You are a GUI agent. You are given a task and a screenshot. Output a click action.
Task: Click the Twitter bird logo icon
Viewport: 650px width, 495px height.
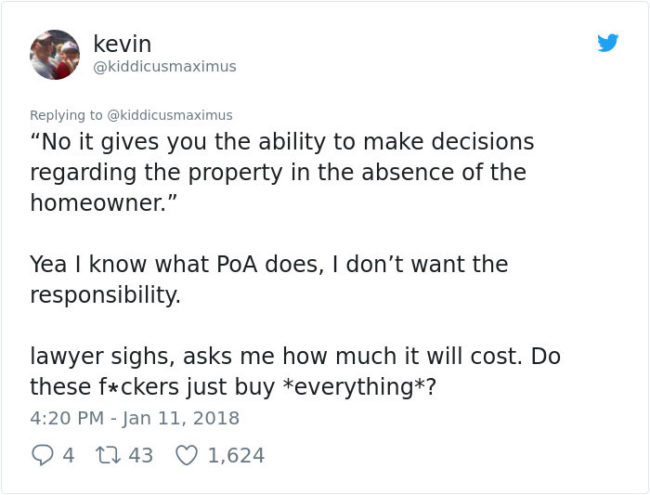[x=607, y=43]
